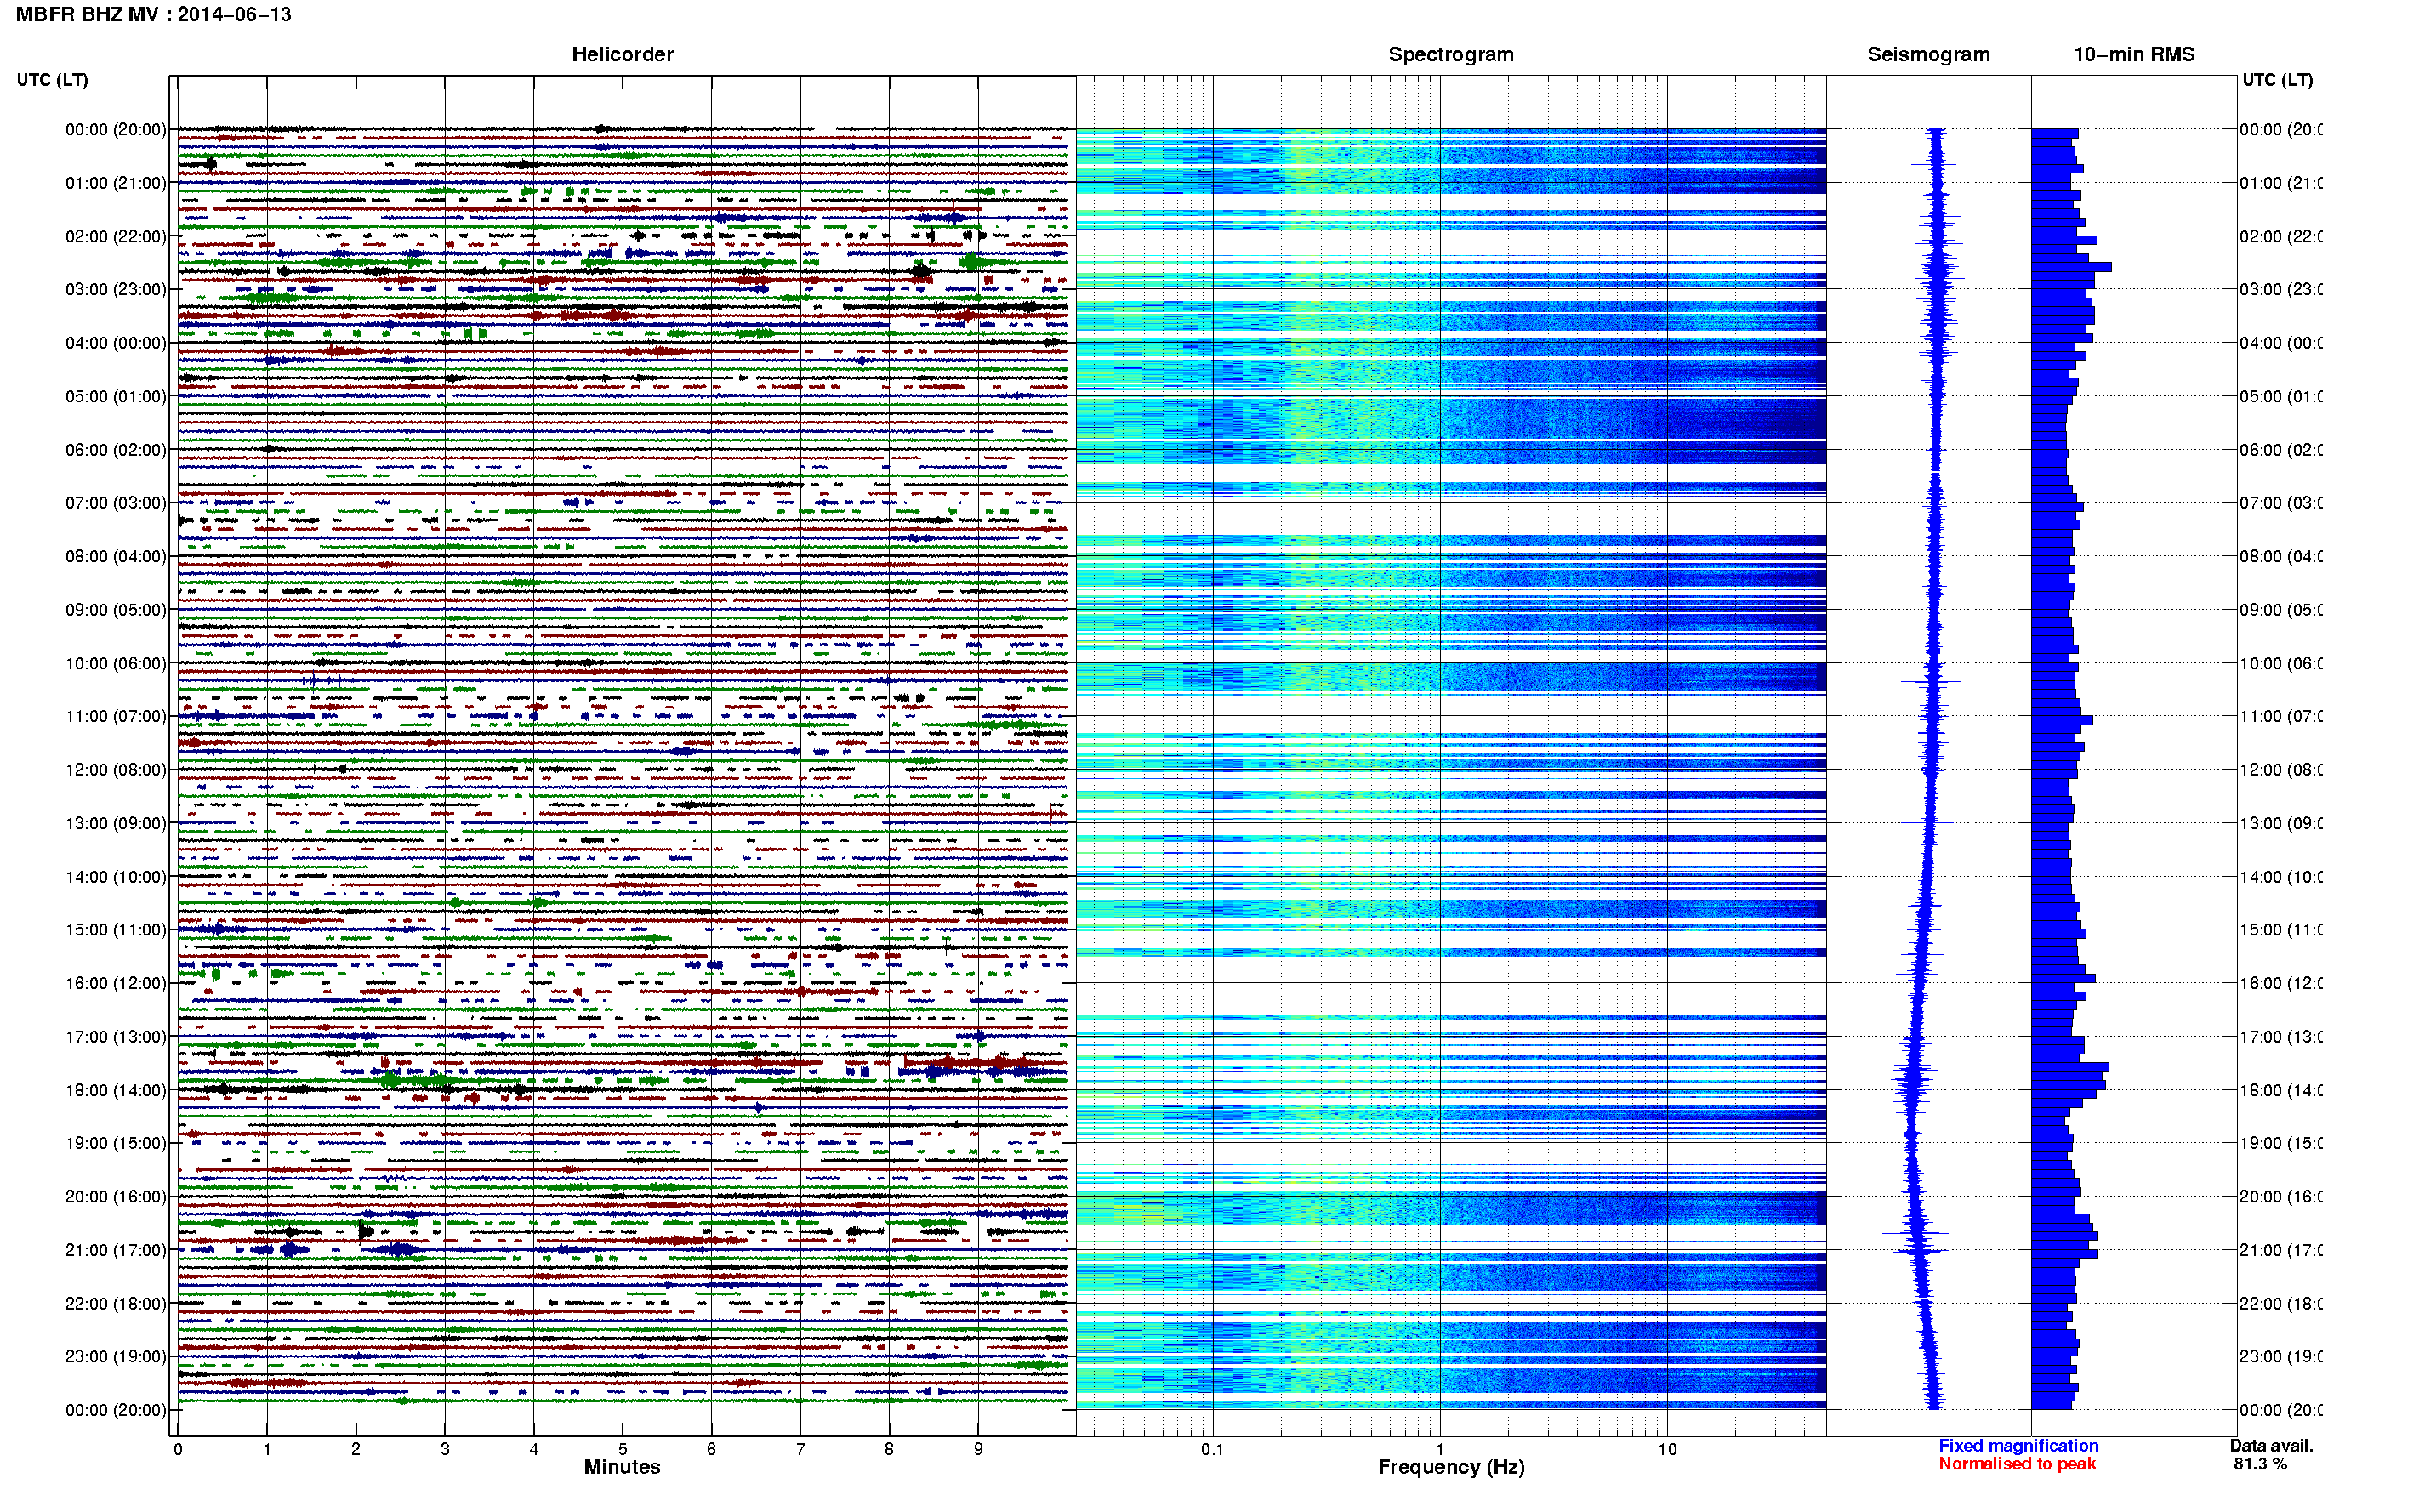Click the Fixed magnification legend text

pyautogui.click(x=2018, y=1446)
